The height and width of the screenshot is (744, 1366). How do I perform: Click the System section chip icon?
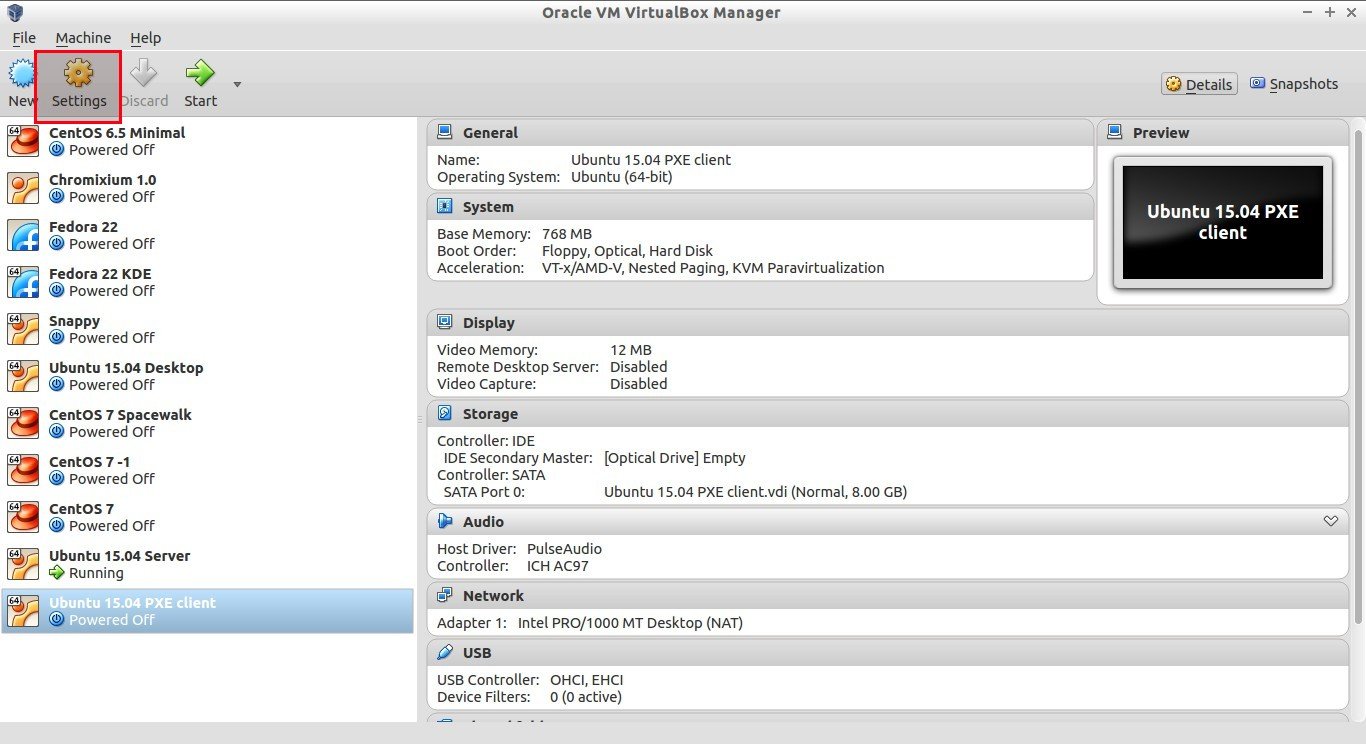pyautogui.click(x=444, y=206)
